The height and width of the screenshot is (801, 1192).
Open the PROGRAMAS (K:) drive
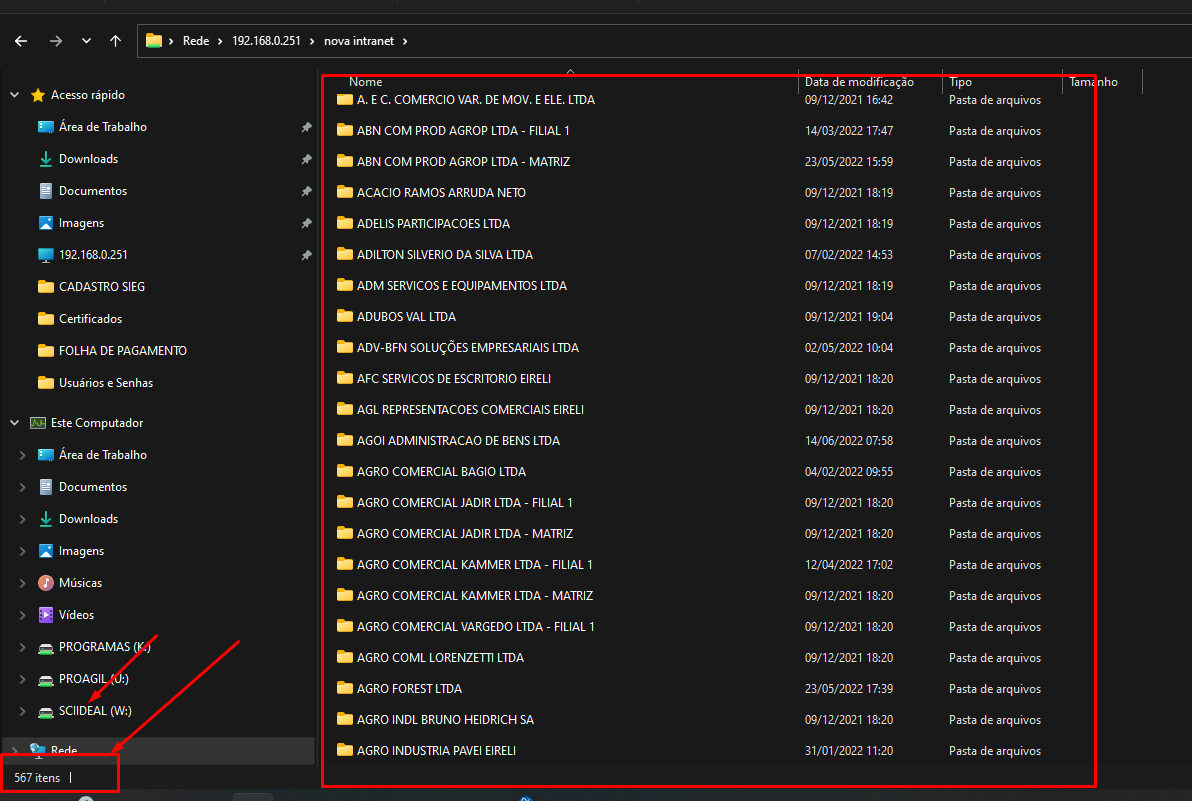point(104,647)
